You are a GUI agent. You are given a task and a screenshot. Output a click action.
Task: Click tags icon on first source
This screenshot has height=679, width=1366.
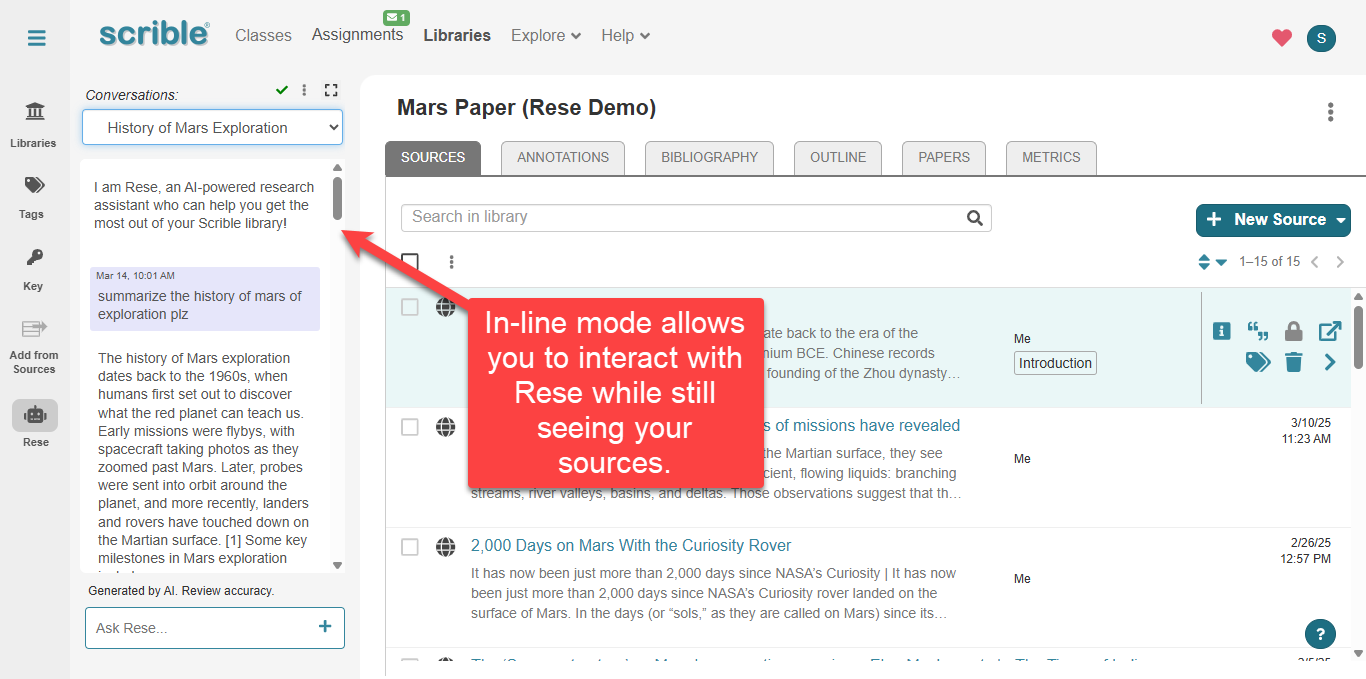[1257, 362]
